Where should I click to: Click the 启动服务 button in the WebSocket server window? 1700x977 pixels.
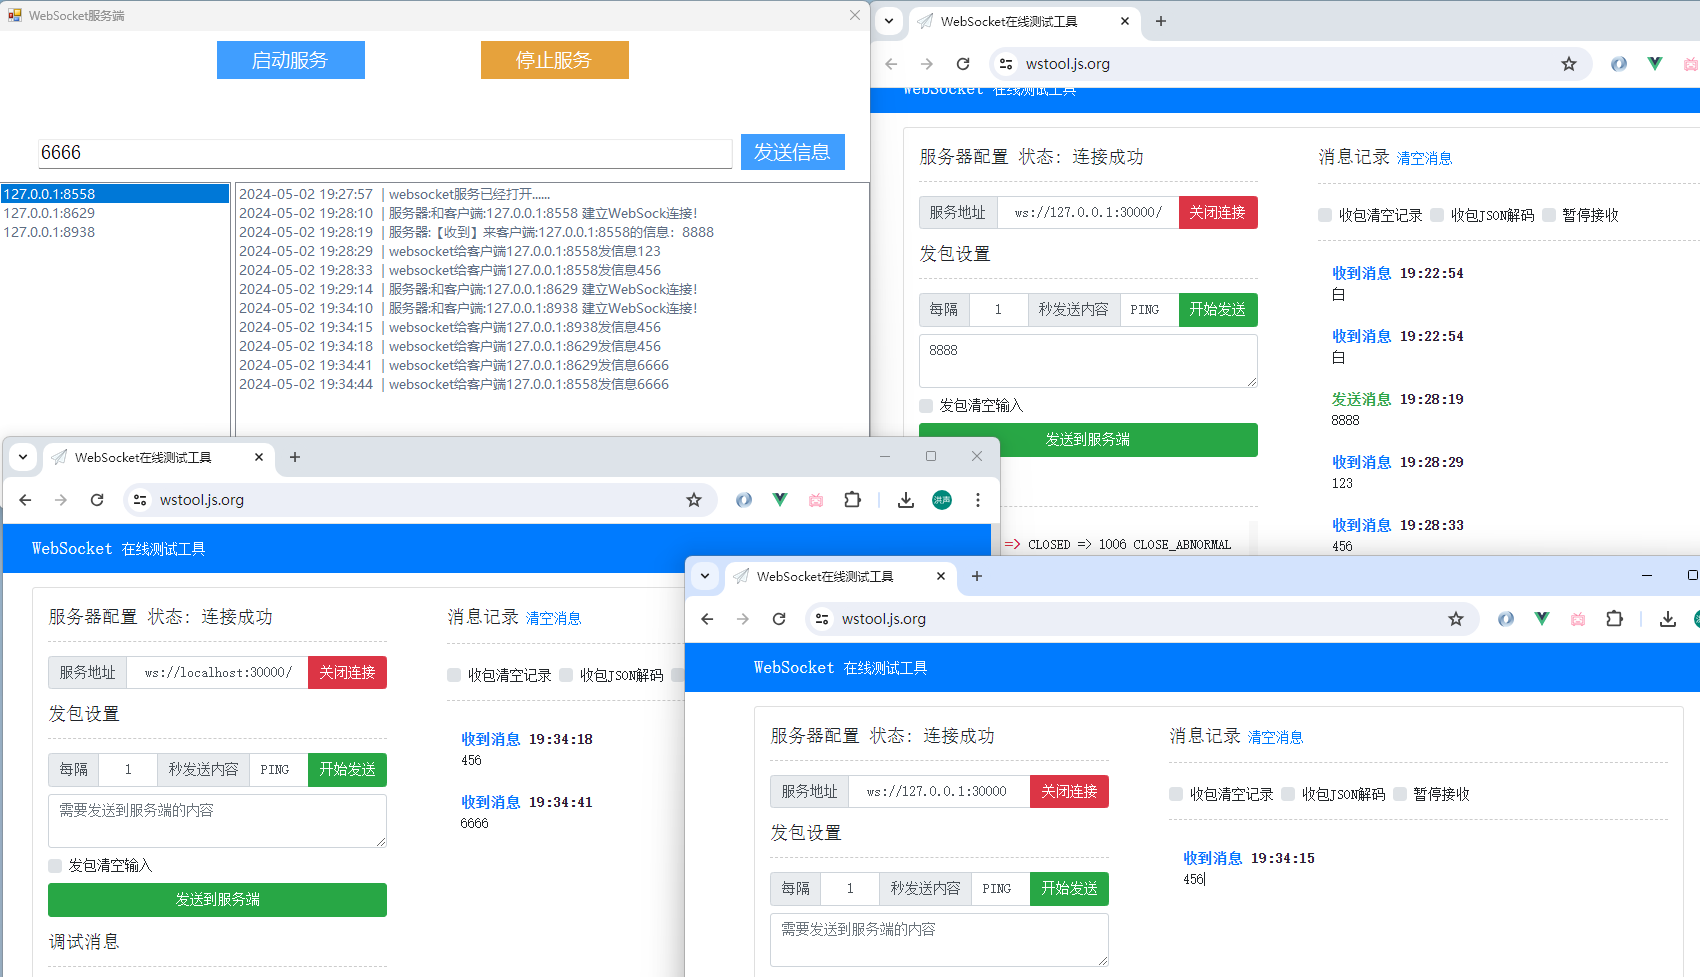tap(290, 60)
